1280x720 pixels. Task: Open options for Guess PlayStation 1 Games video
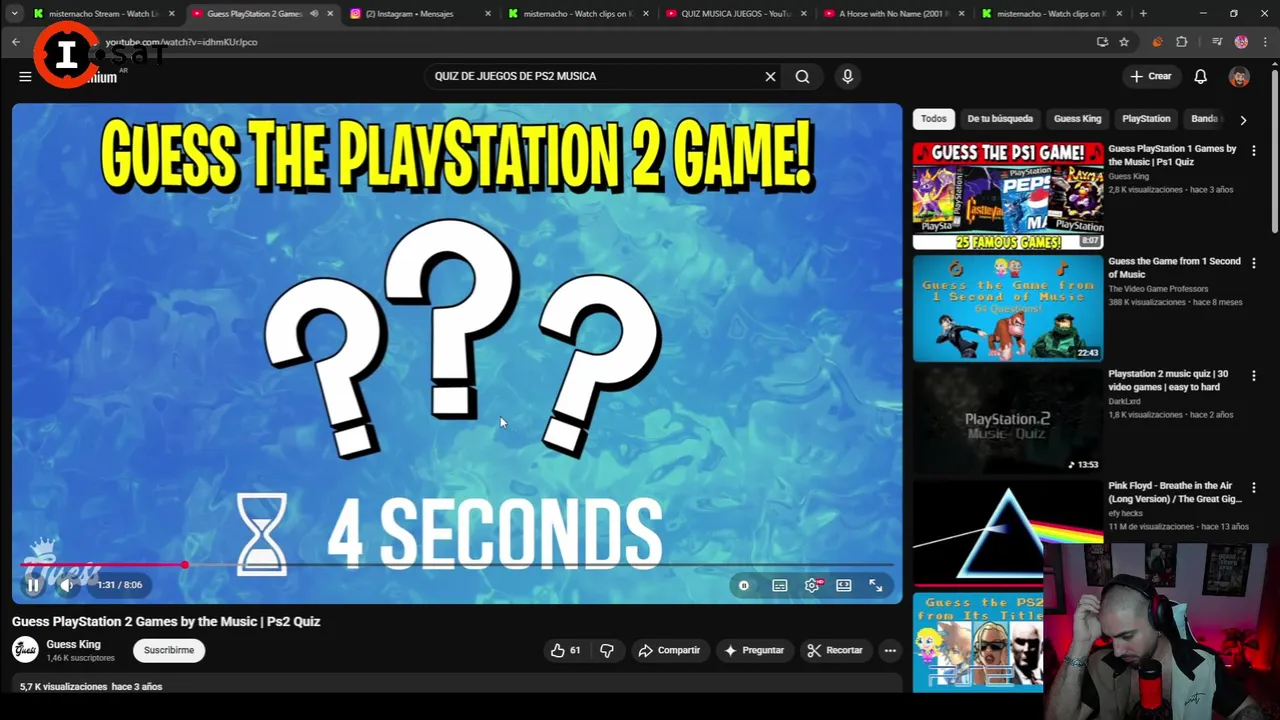(x=1254, y=150)
